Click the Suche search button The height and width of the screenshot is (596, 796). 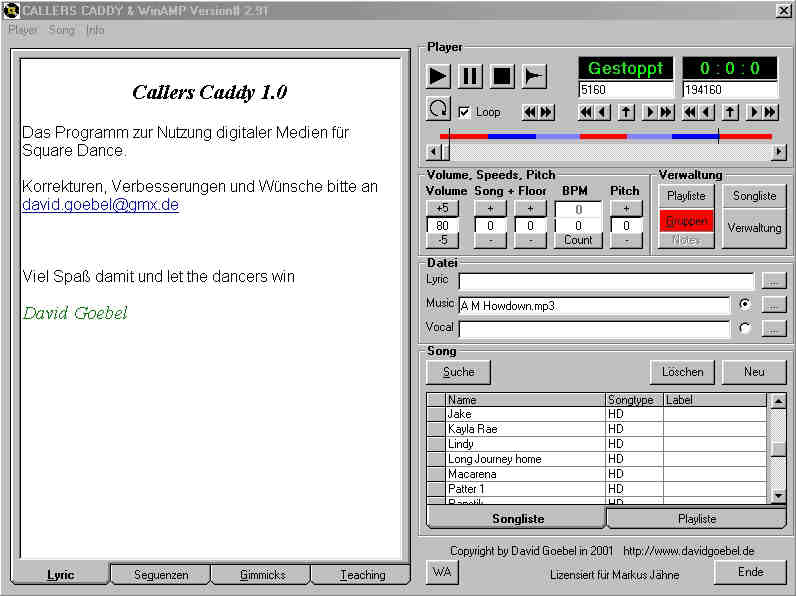pos(458,372)
